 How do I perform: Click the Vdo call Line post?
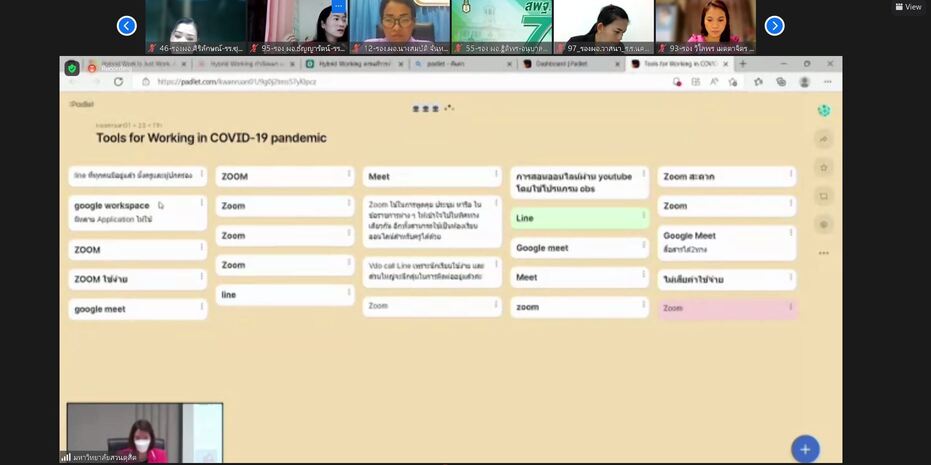click(432, 272)
